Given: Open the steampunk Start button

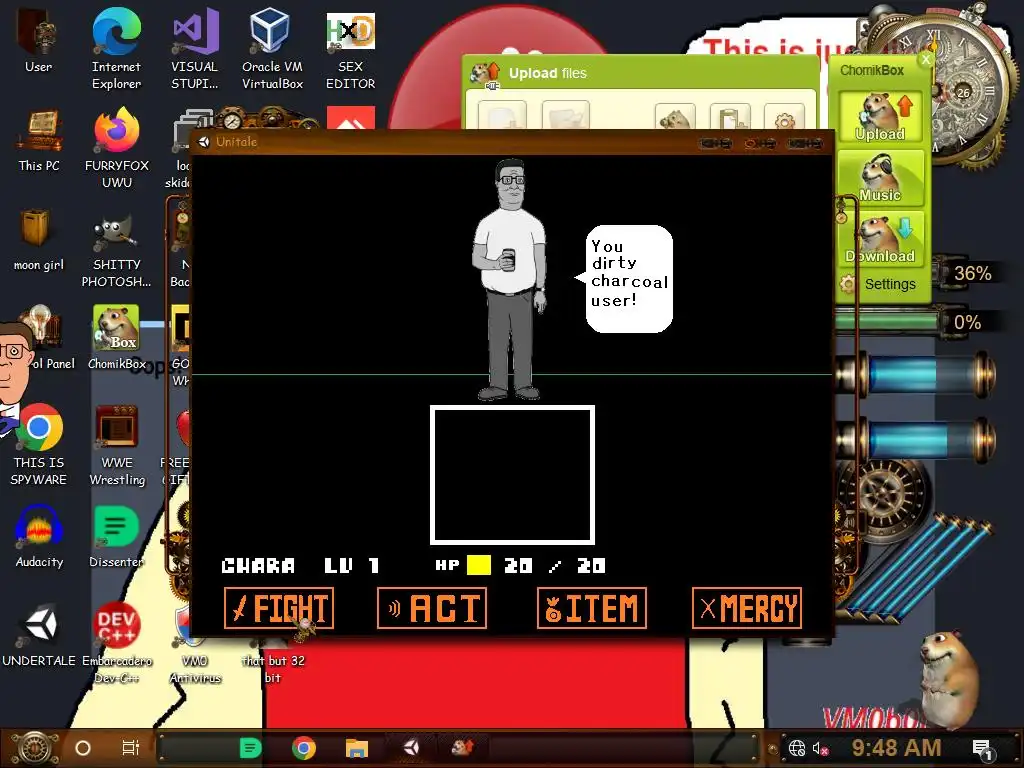Looking at the screenshot, I should point(35,748).
